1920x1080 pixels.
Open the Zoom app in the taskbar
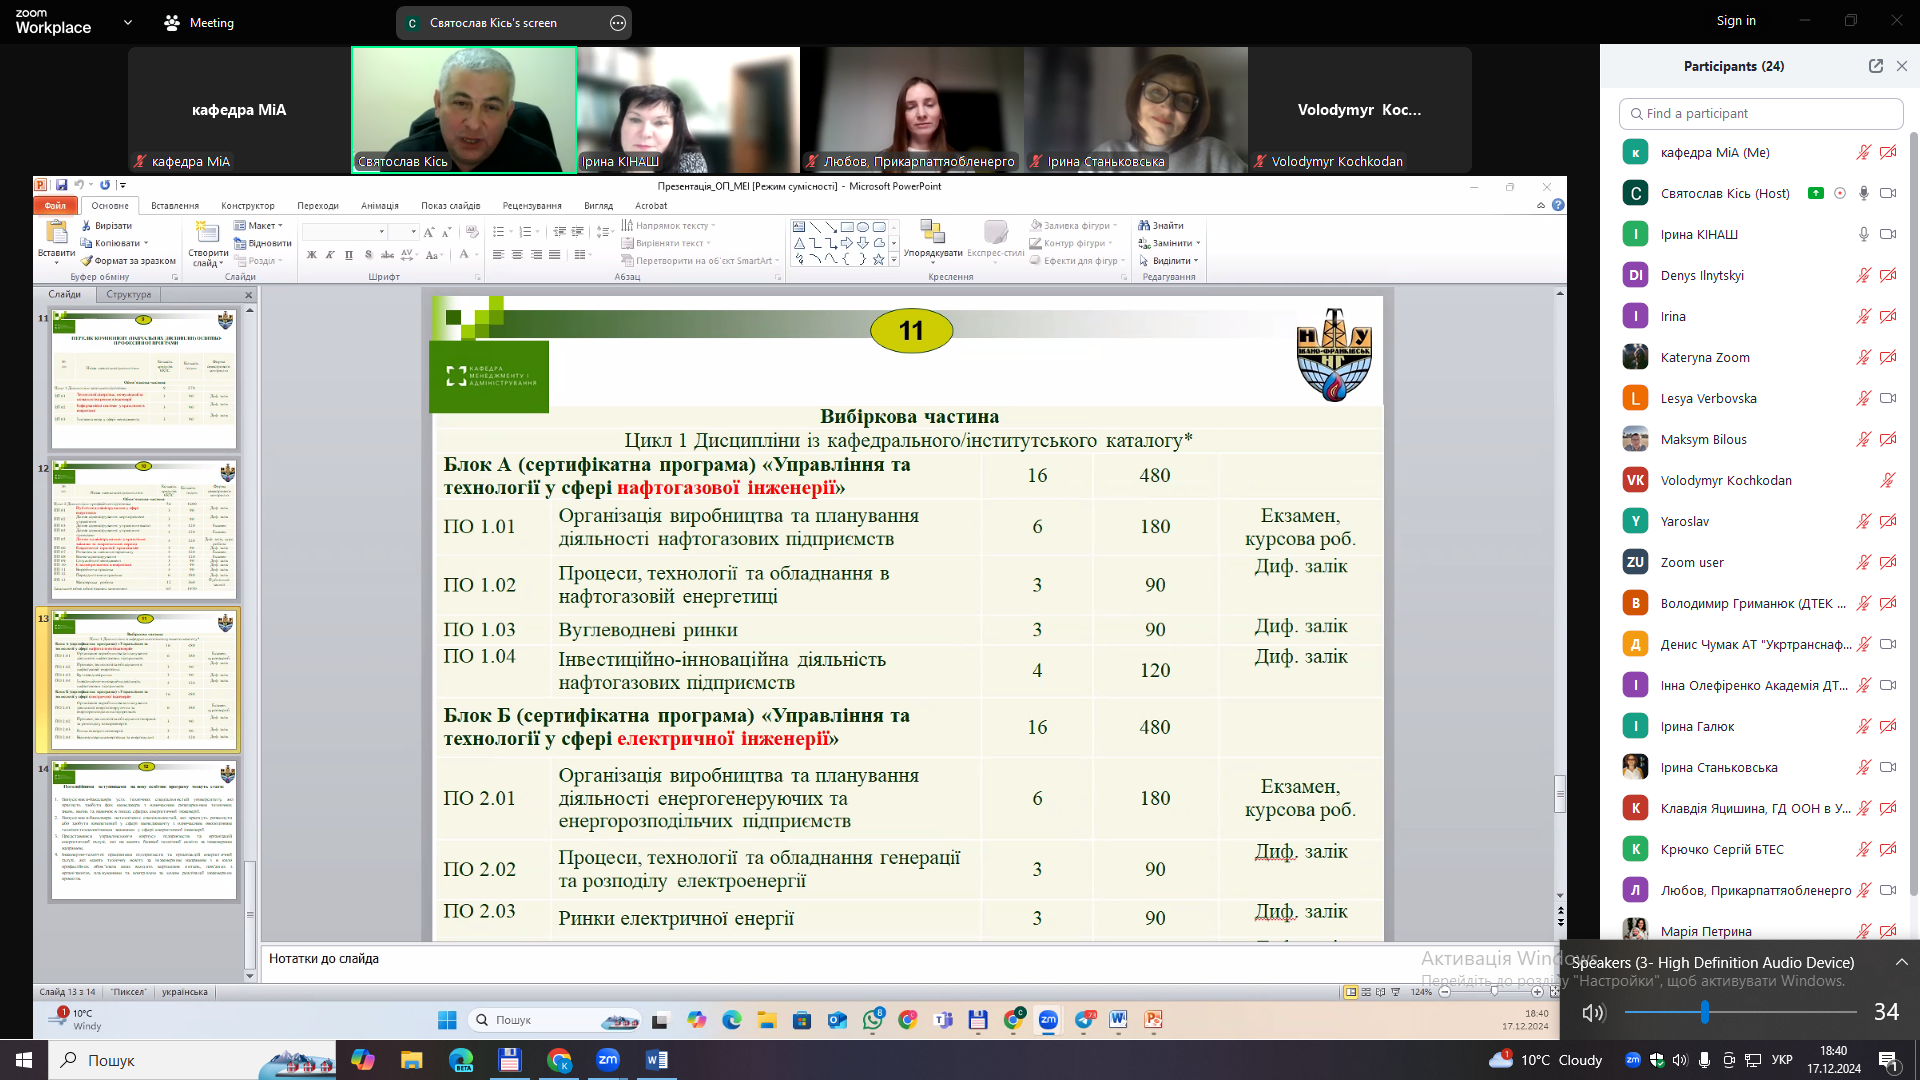pos(607,1060)
